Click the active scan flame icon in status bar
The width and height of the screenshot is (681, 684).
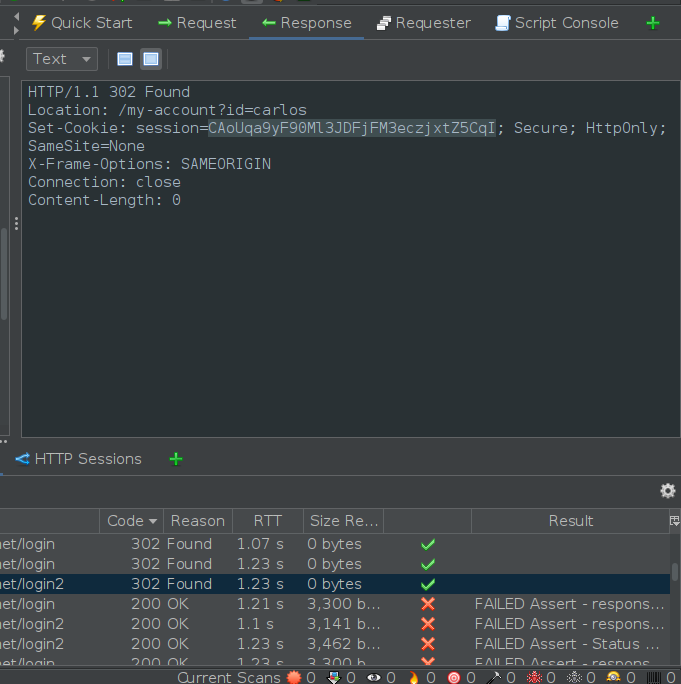[x=414, y=677]
